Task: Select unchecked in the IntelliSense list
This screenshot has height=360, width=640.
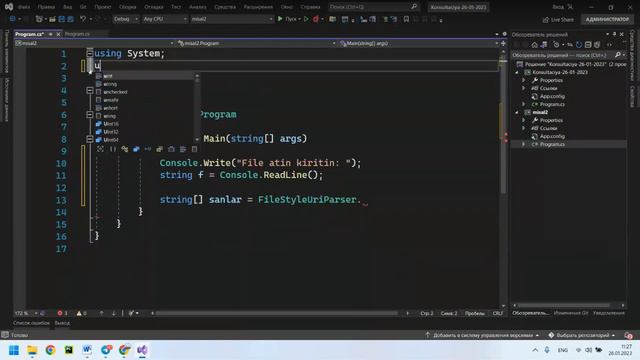Action: [x=115, y=92]
